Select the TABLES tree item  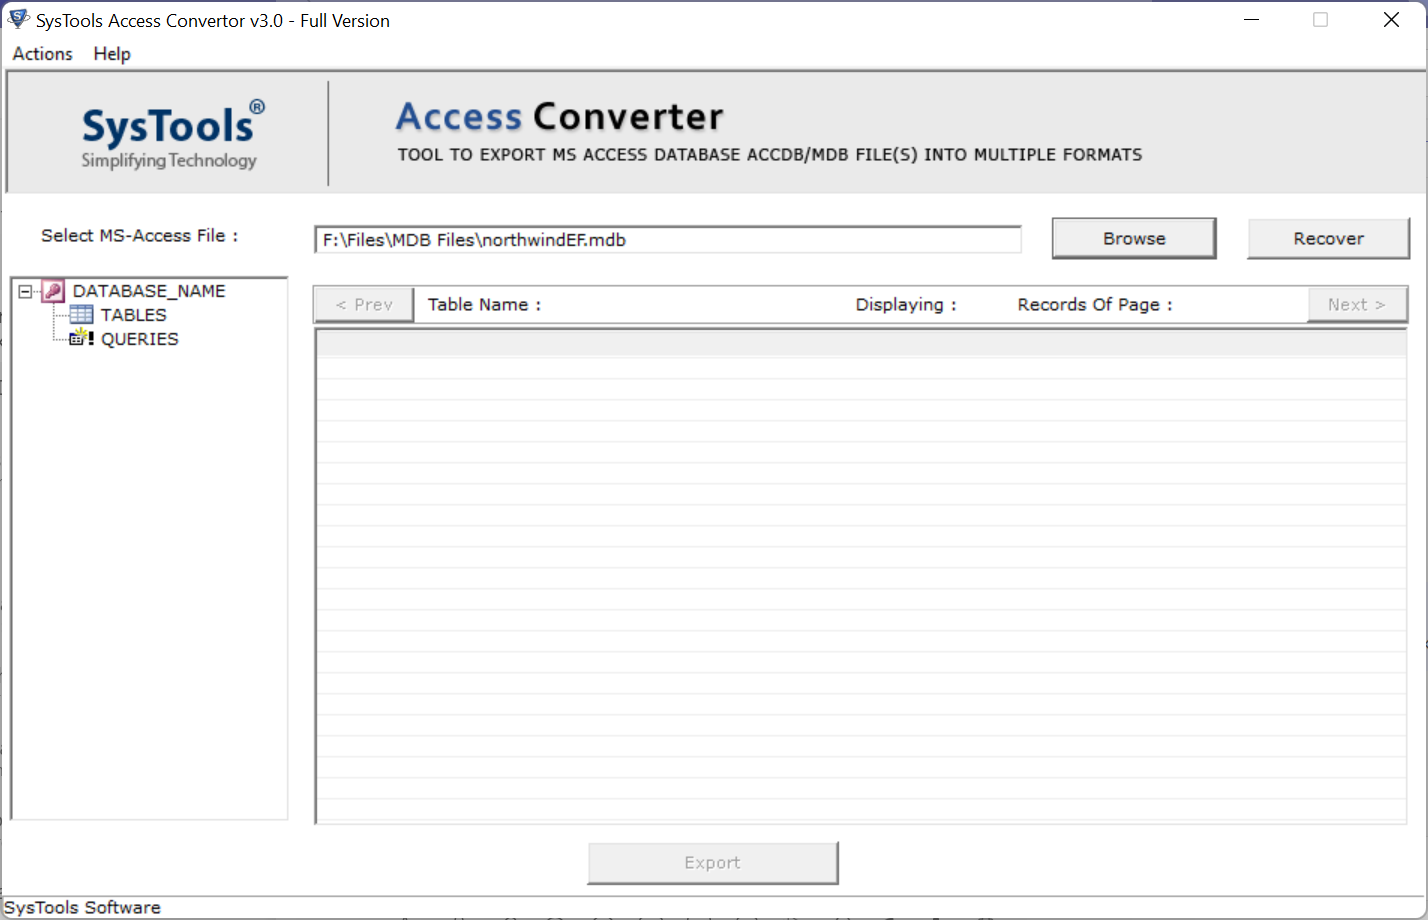tap(133, 315)
